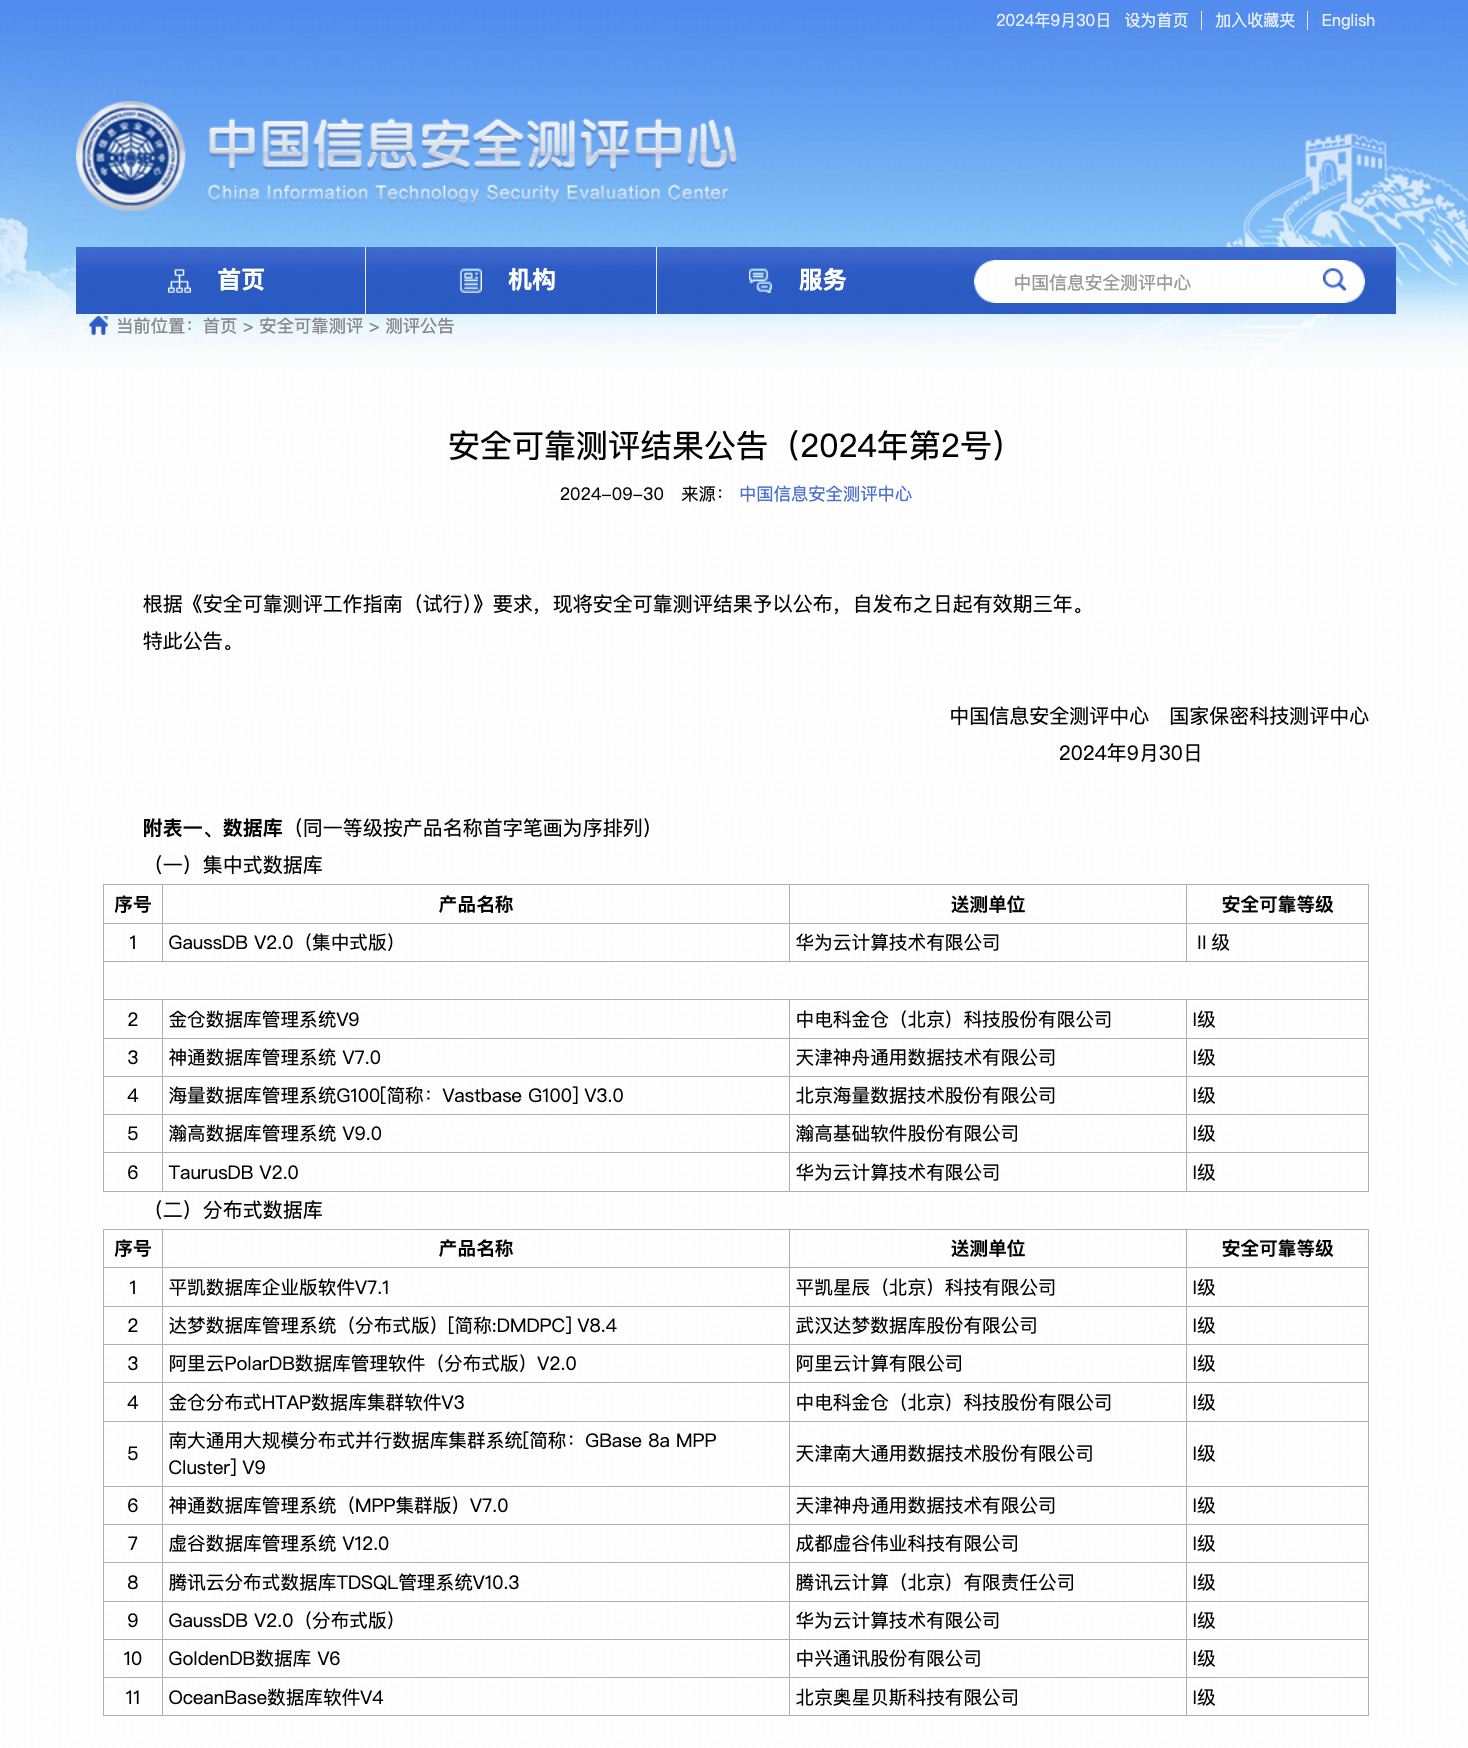The image size is (1468, 1748).
Task: Click the document icon beside 机构
Action: (471, 281)
